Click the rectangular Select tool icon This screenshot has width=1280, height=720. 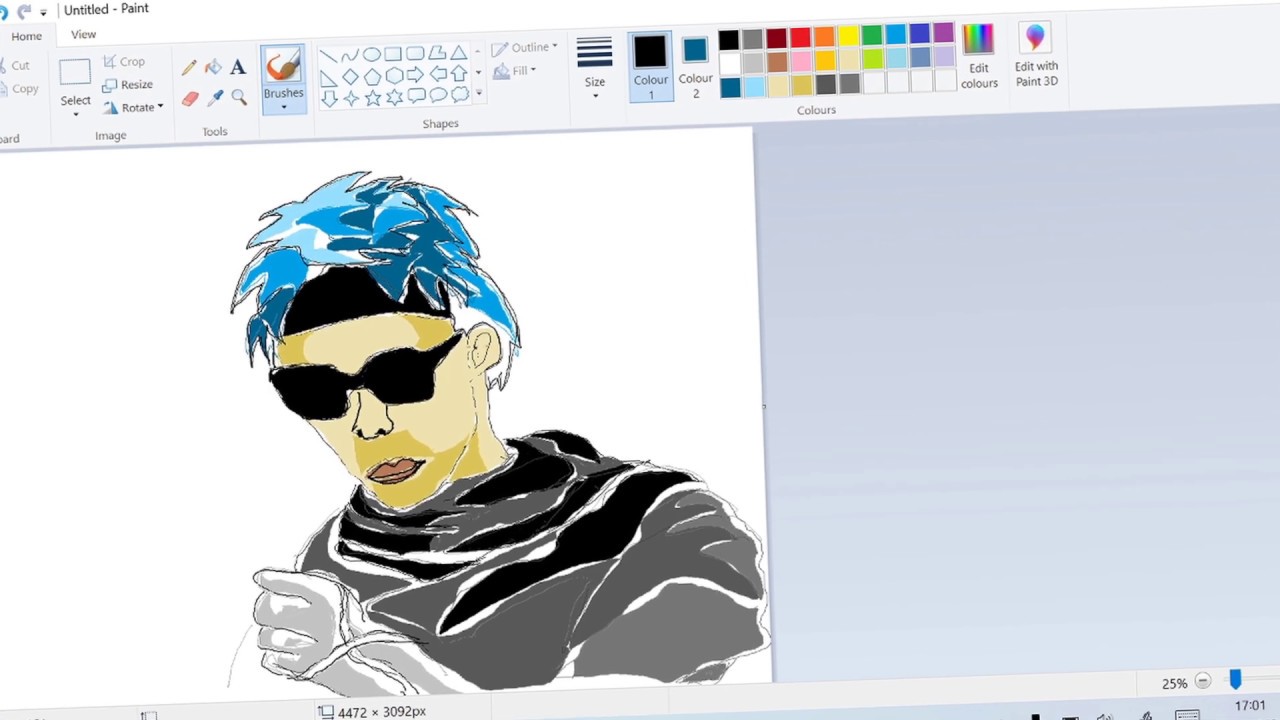click(75, 72)
